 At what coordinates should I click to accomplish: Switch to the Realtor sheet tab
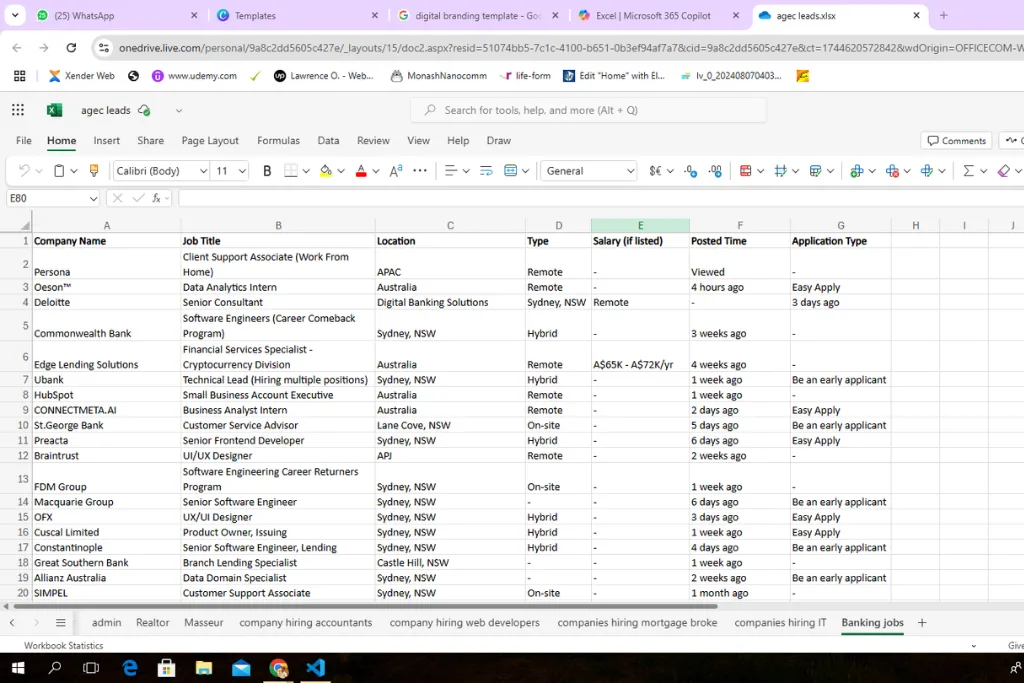153,622
